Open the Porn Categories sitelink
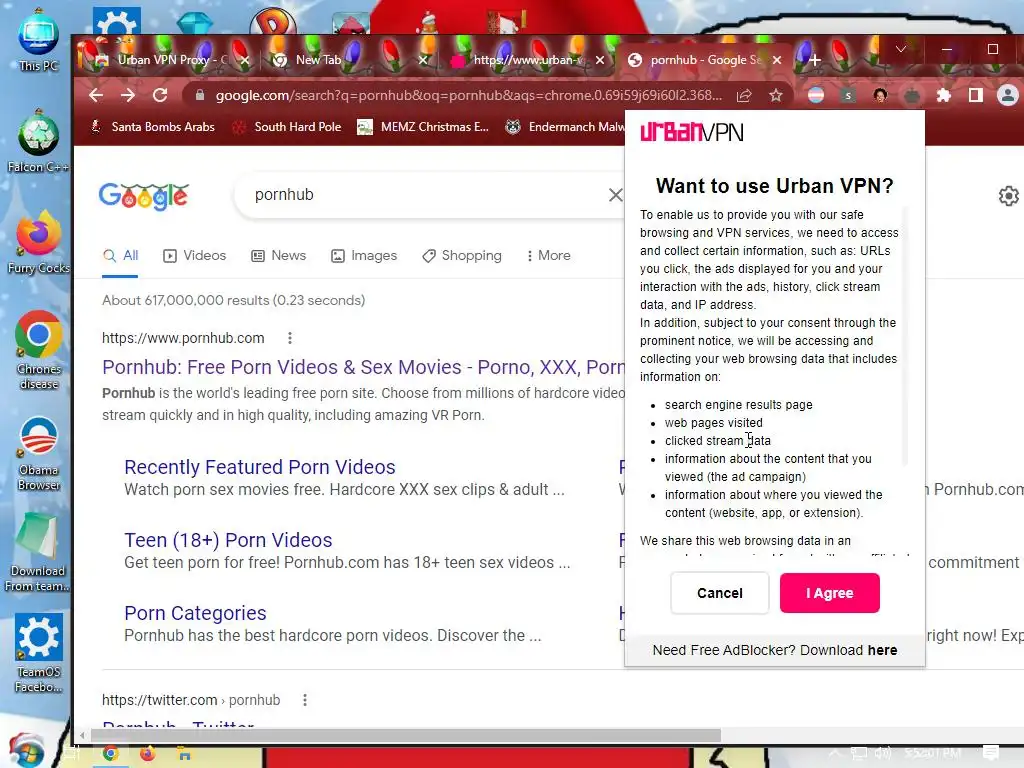This screenshot has width=1024, height=768. [195, 613]
